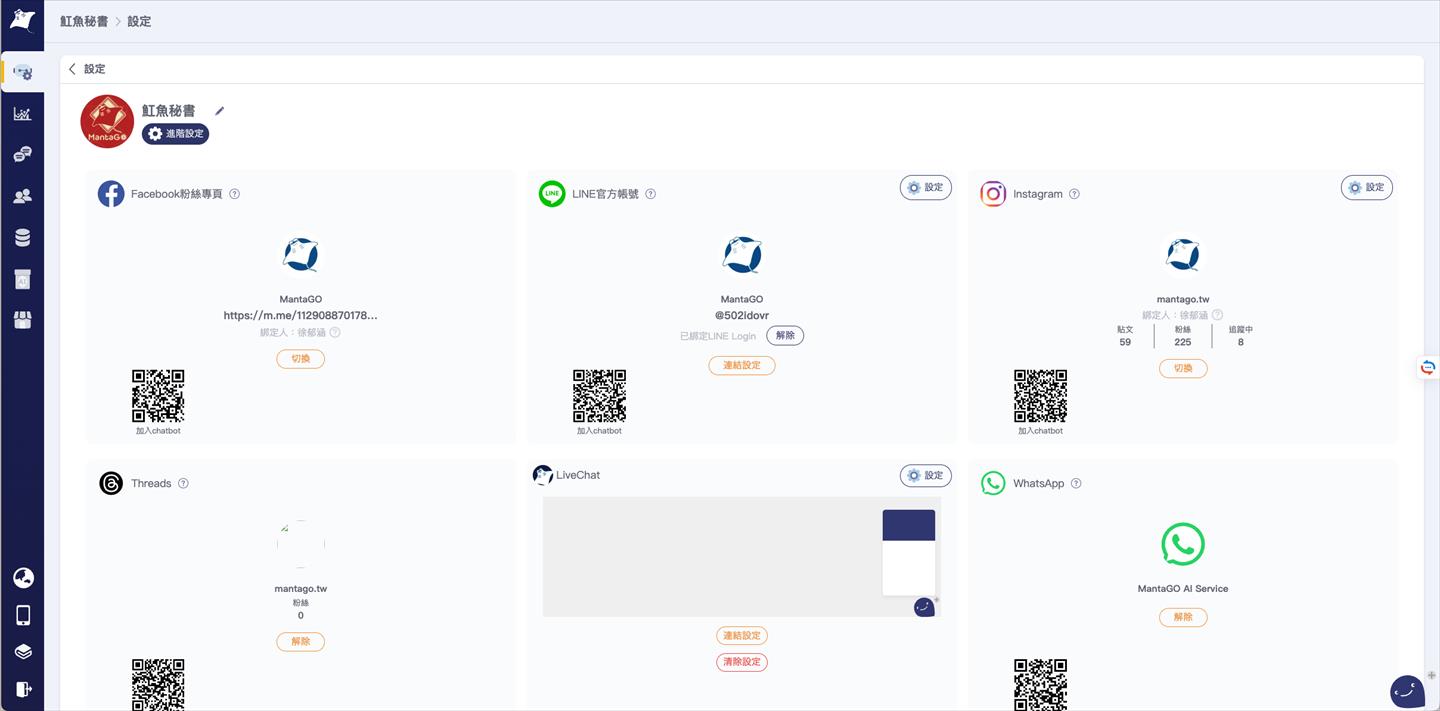Screen dimensions: 1440x711
Task: Click the globe icon in sidebar
Action: pyautogui.click(x=23, y=578)
